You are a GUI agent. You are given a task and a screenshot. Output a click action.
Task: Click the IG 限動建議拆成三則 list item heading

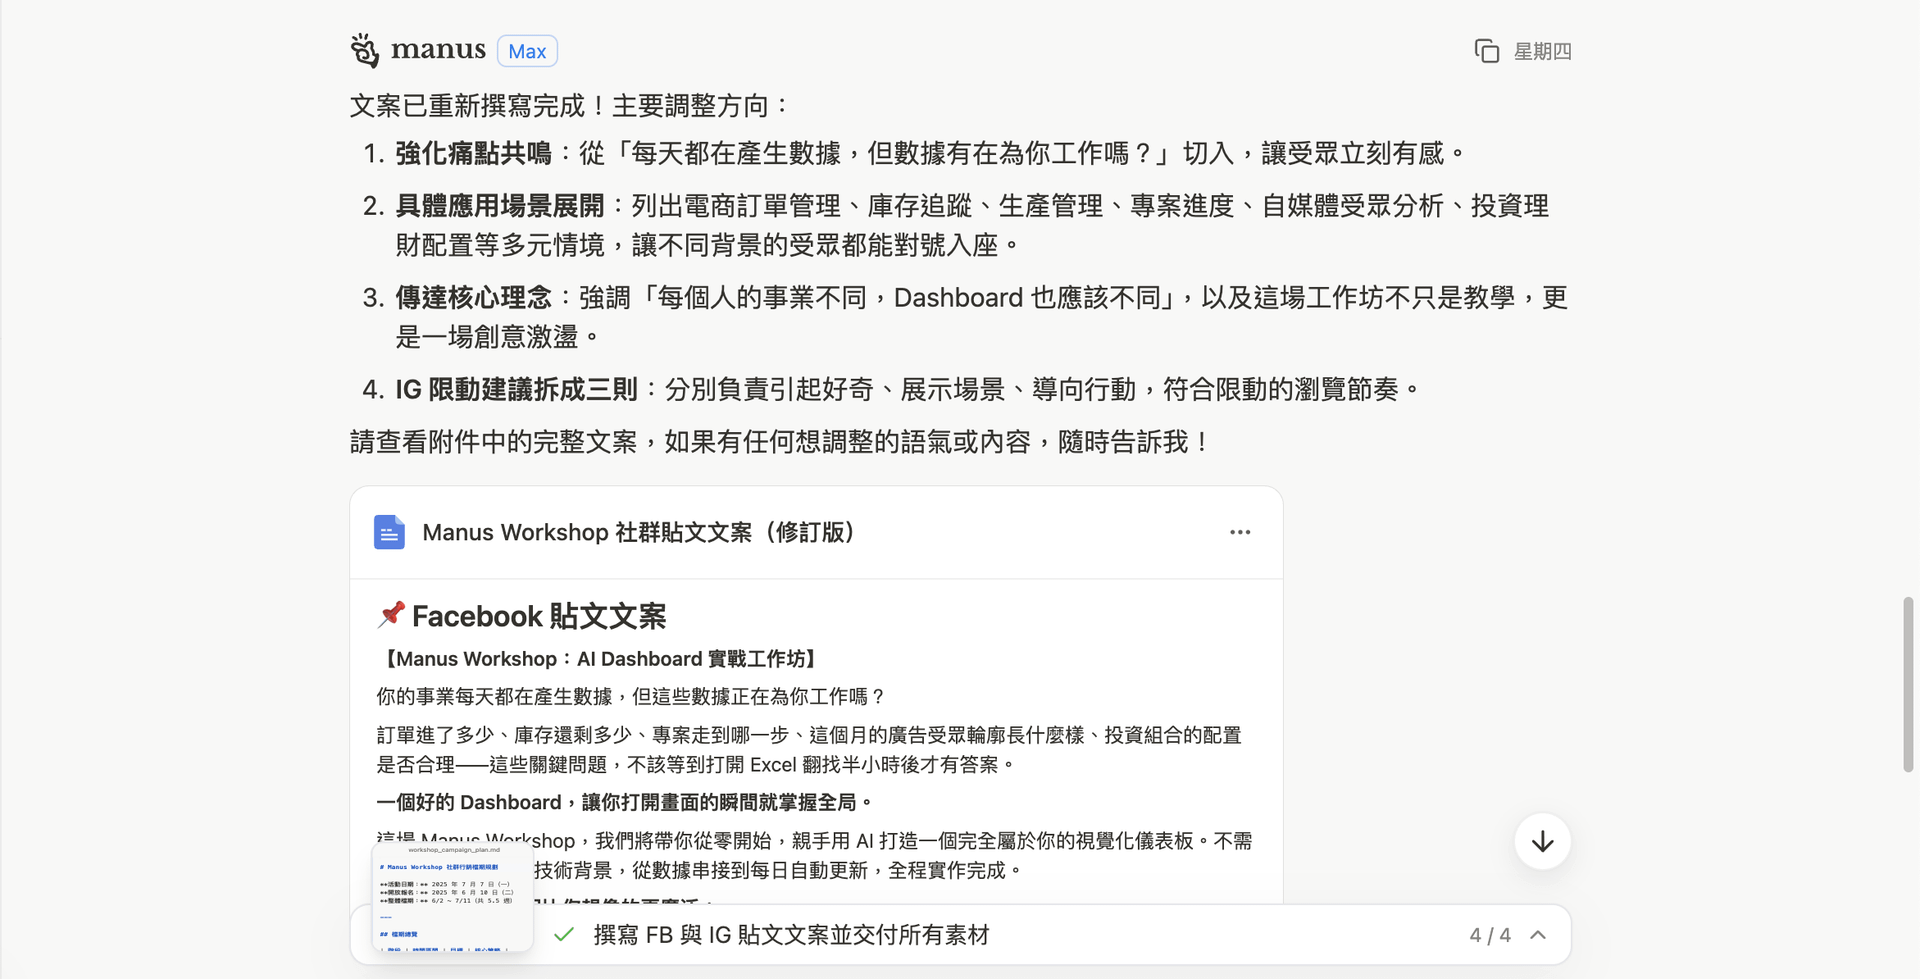(516, 389)
